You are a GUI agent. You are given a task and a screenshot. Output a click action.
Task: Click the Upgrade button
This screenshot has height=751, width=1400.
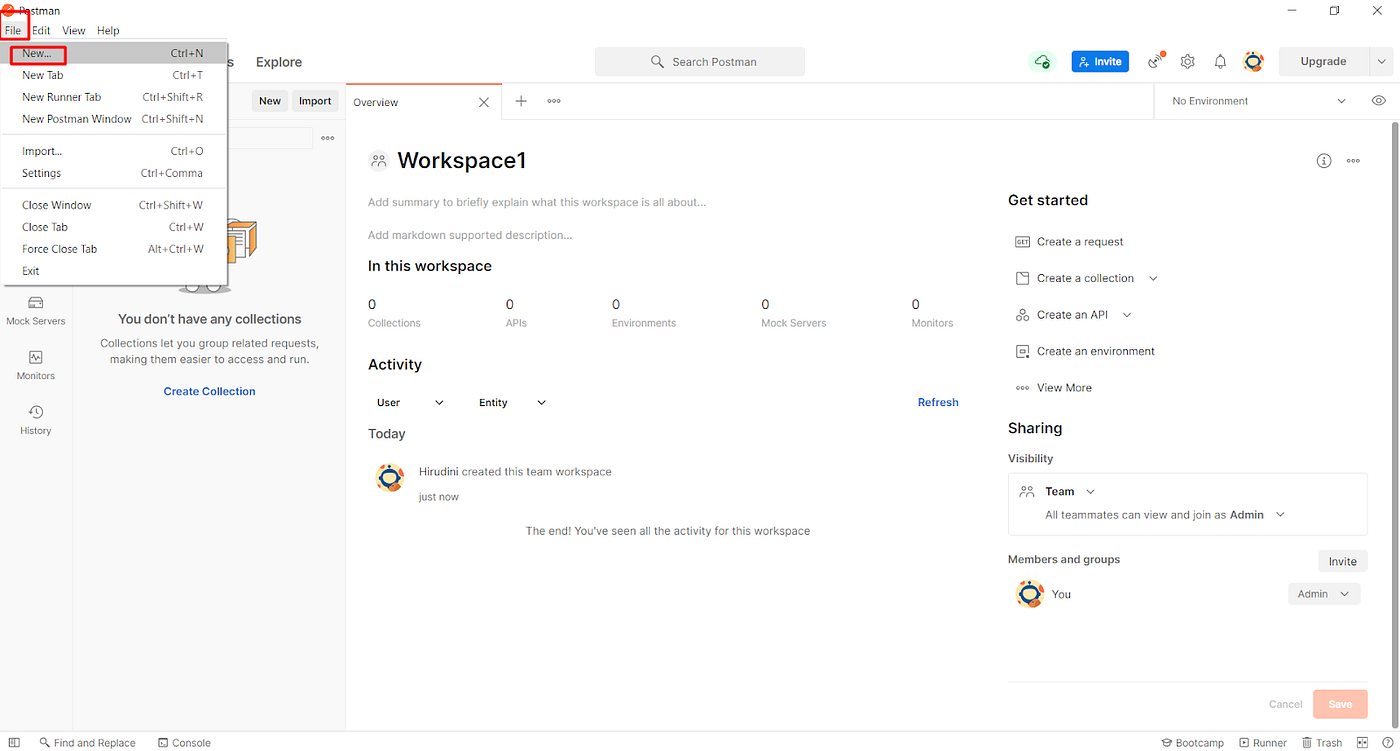click(x=1323, y=62)
